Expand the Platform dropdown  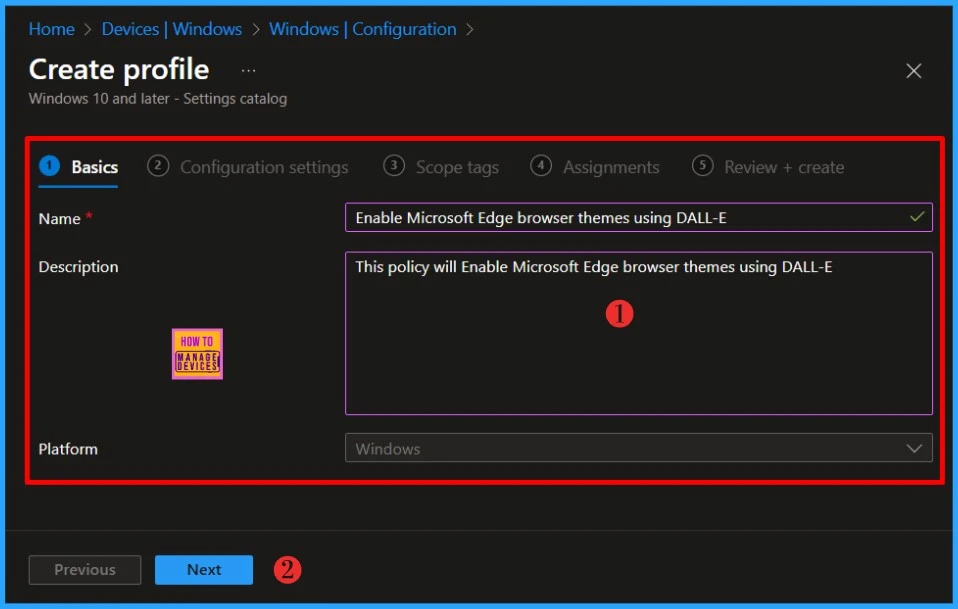[638, 448]
